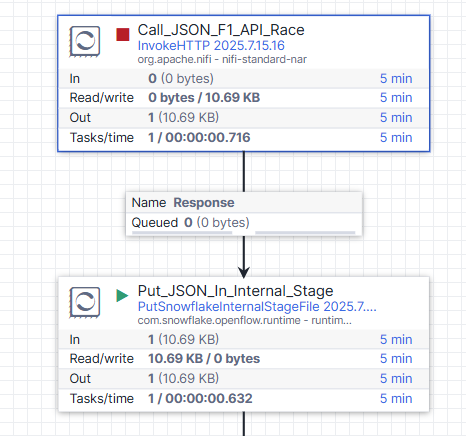
Task: Click the org.apache.nifi - nifi-standard-nar bundle text
Action: pyautogui.click(x=222, y=59)
